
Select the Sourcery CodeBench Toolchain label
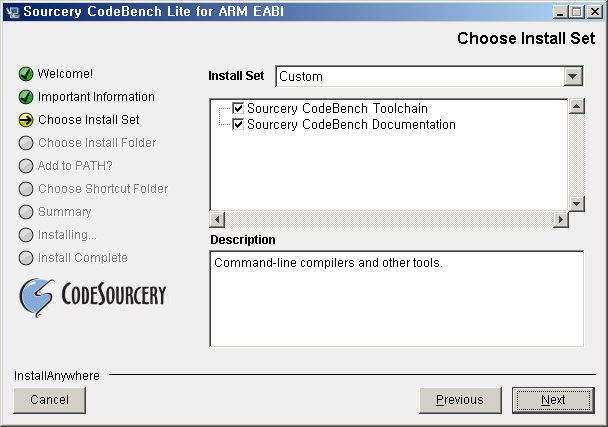point(337,108)
